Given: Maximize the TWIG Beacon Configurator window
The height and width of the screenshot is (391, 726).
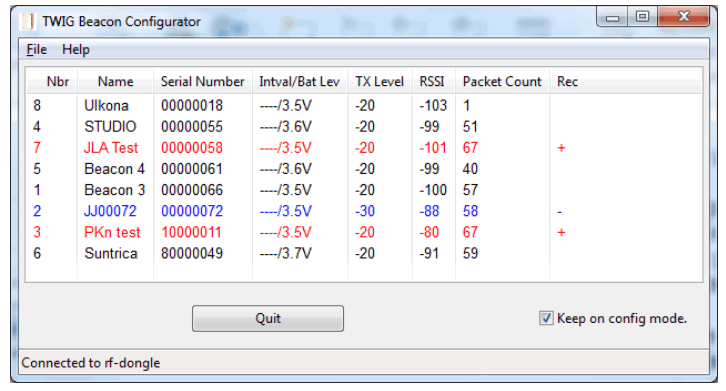Looking at the screenshot, I should click(642, 17).
